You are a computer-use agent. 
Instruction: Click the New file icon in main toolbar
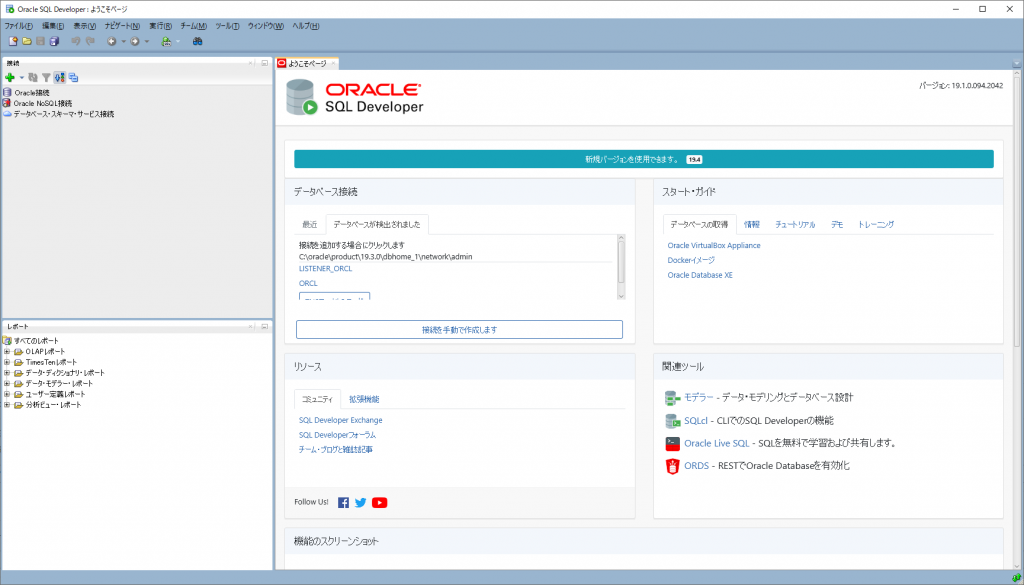[x=13, y=41]
